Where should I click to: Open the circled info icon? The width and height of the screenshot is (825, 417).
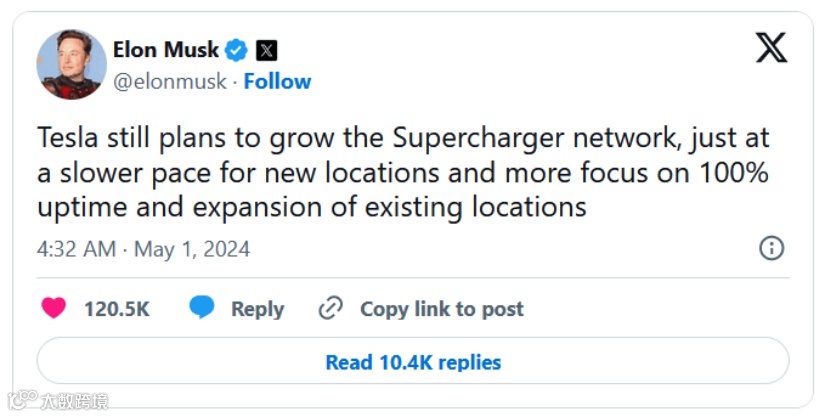click(x=771, y=248)
